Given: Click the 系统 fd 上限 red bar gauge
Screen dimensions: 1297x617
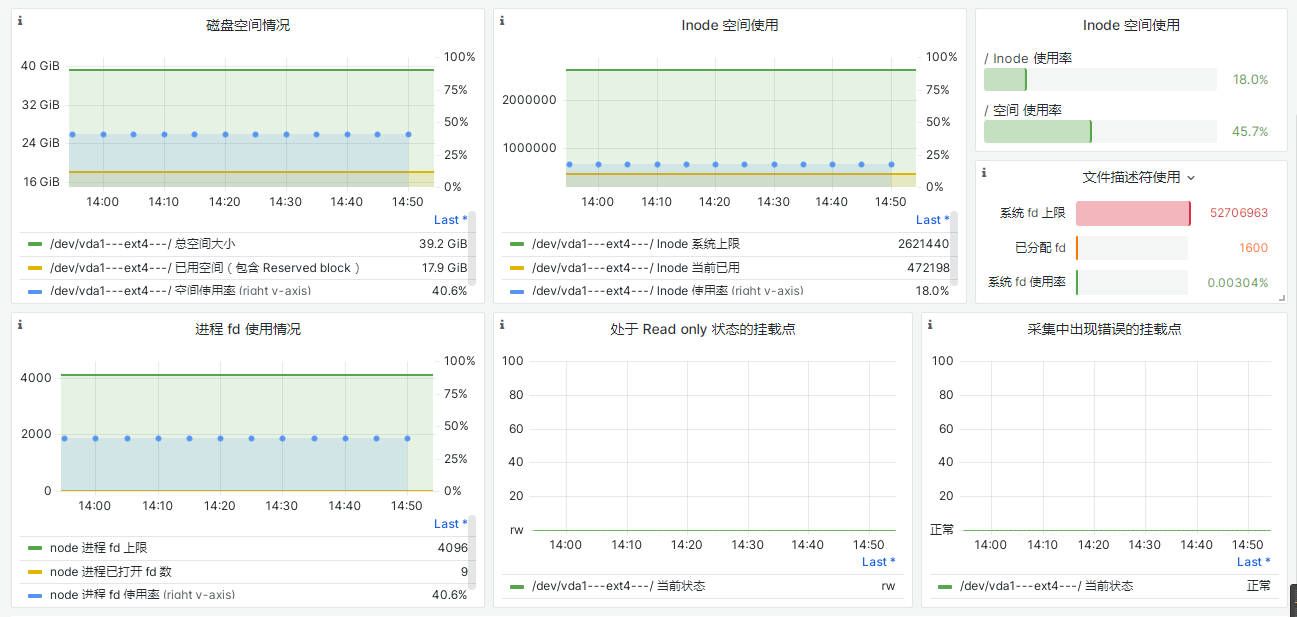Looking at the screenshot, I should 1133,213.
